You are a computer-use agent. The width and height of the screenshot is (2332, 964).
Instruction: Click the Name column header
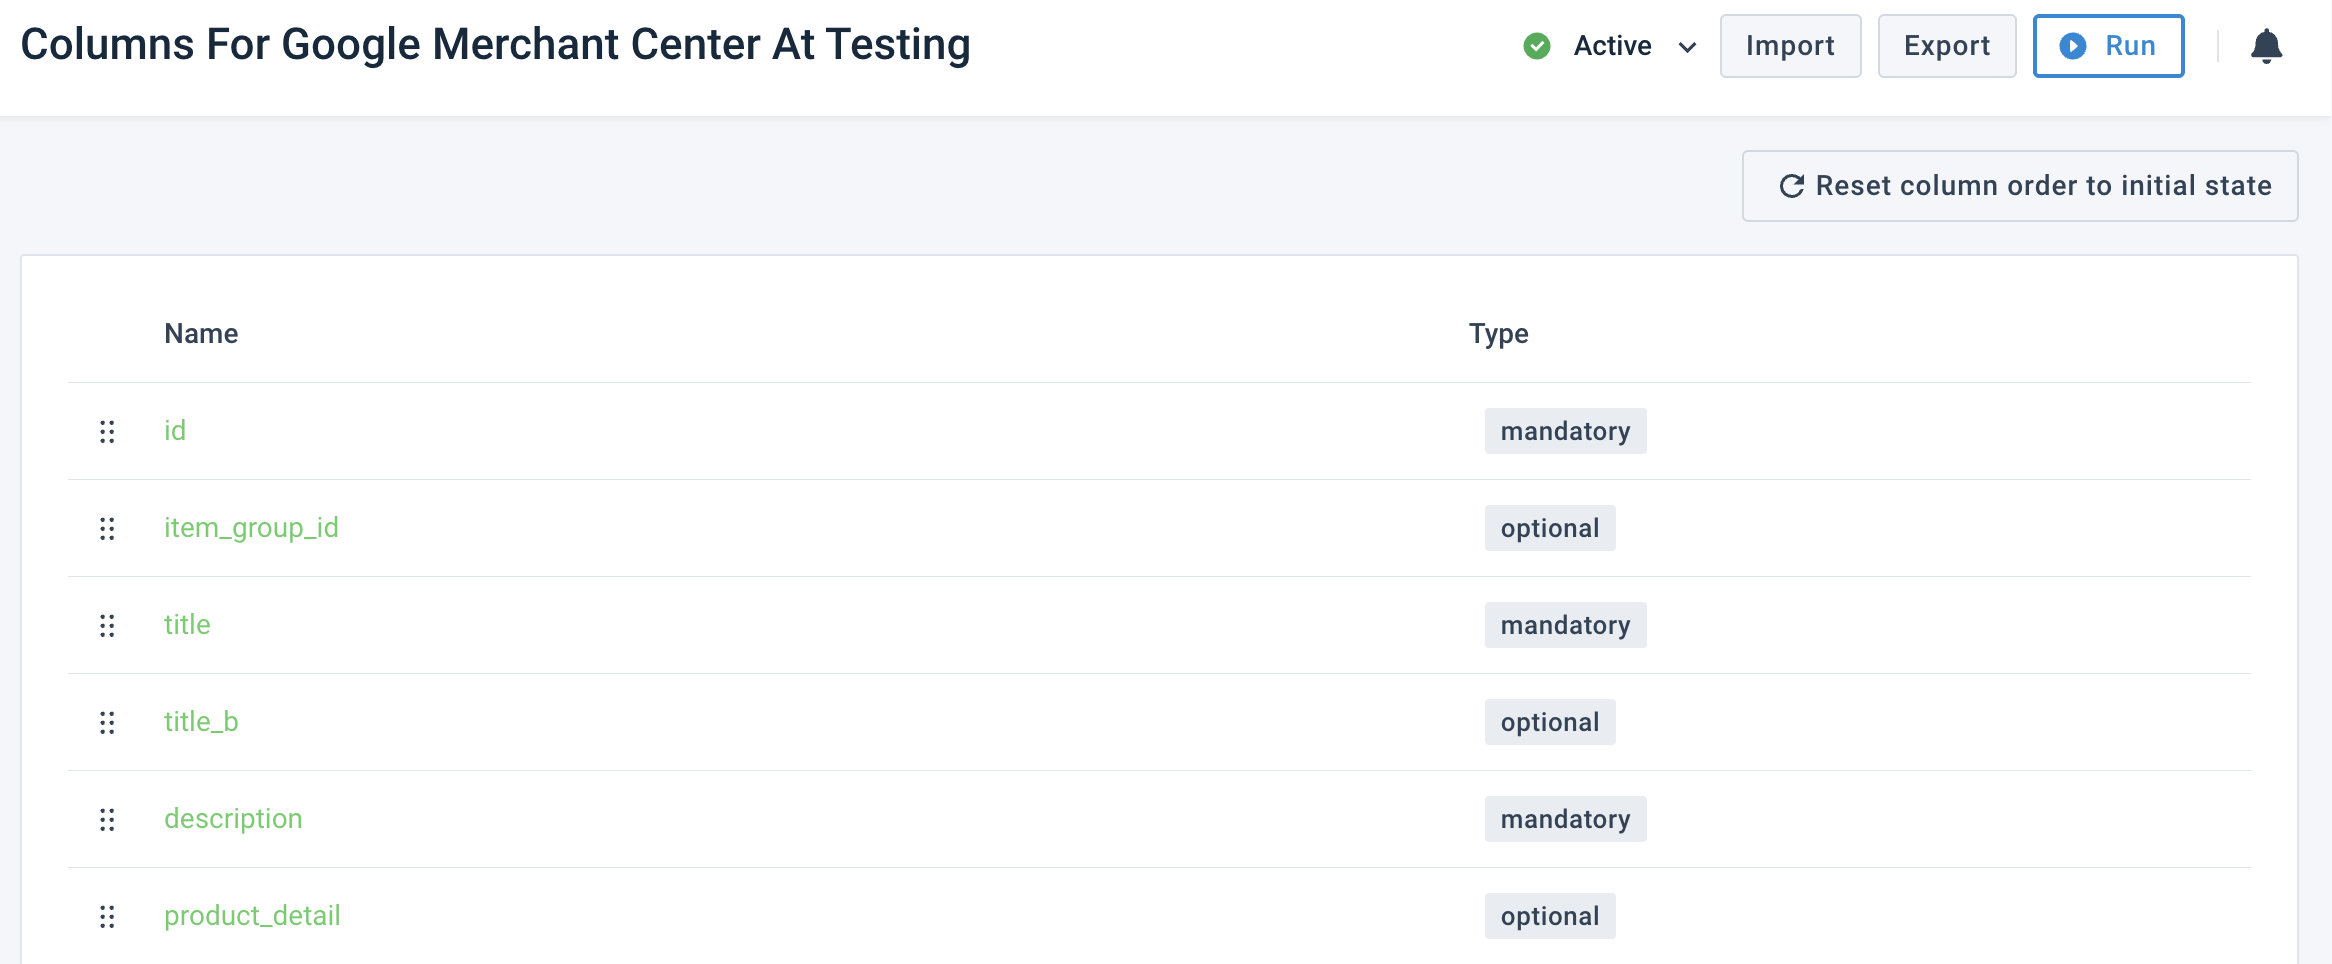point(201,333)
